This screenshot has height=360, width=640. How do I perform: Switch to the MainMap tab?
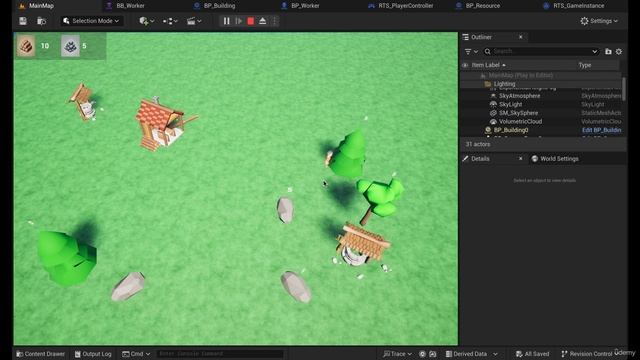coord(41,6)
